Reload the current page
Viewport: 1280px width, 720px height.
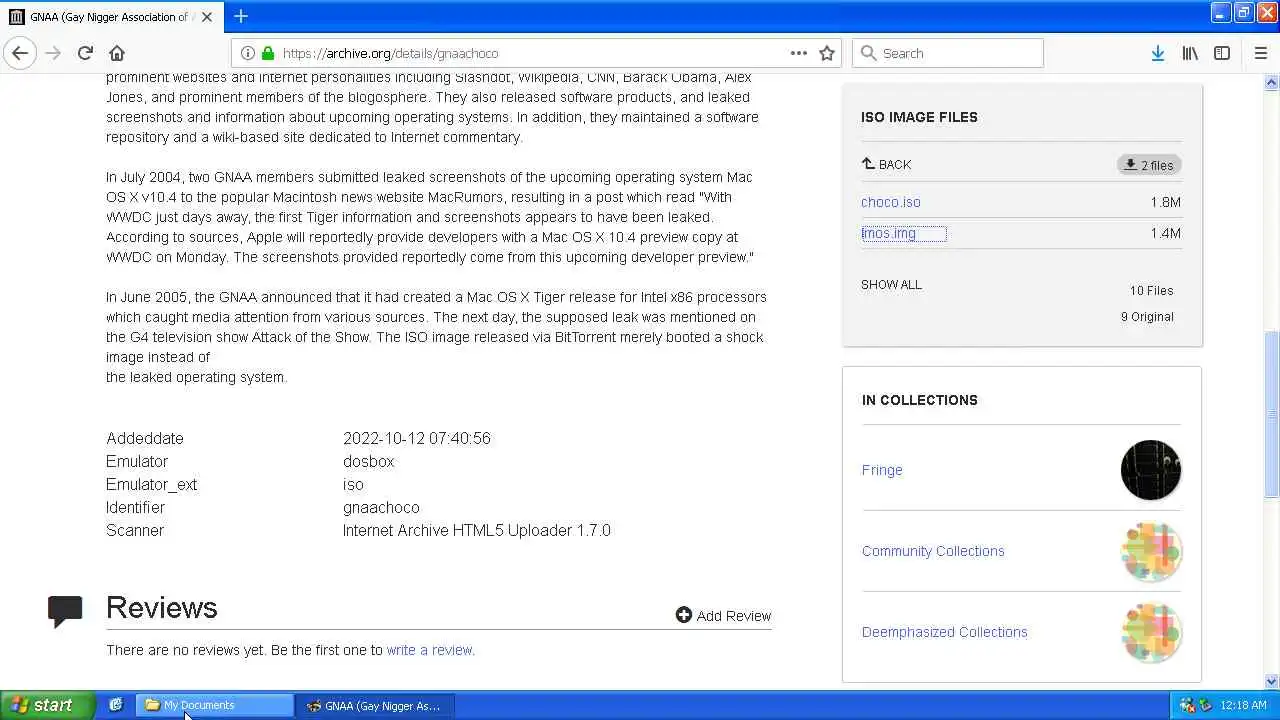point(85,53)
